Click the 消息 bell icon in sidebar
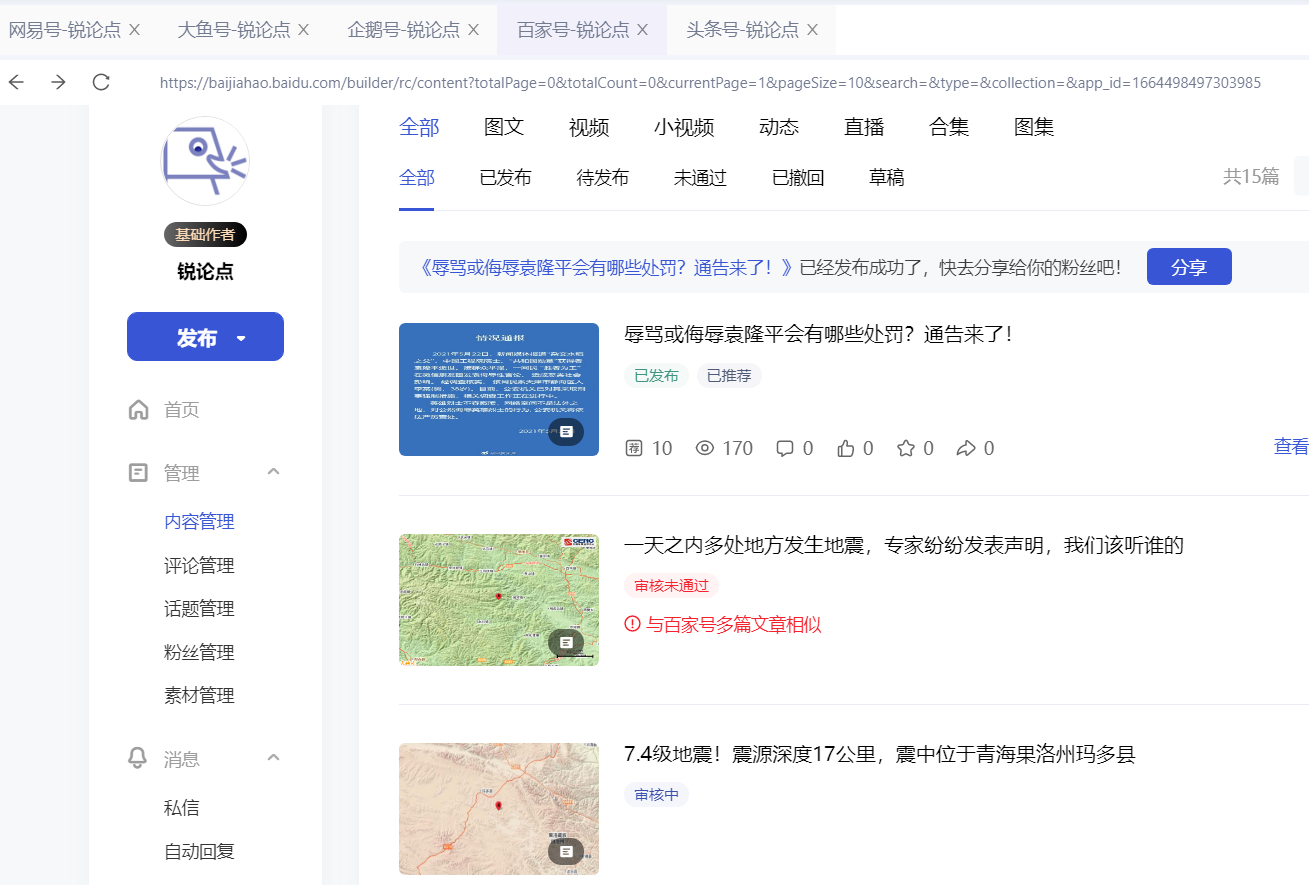 [138, 757]
